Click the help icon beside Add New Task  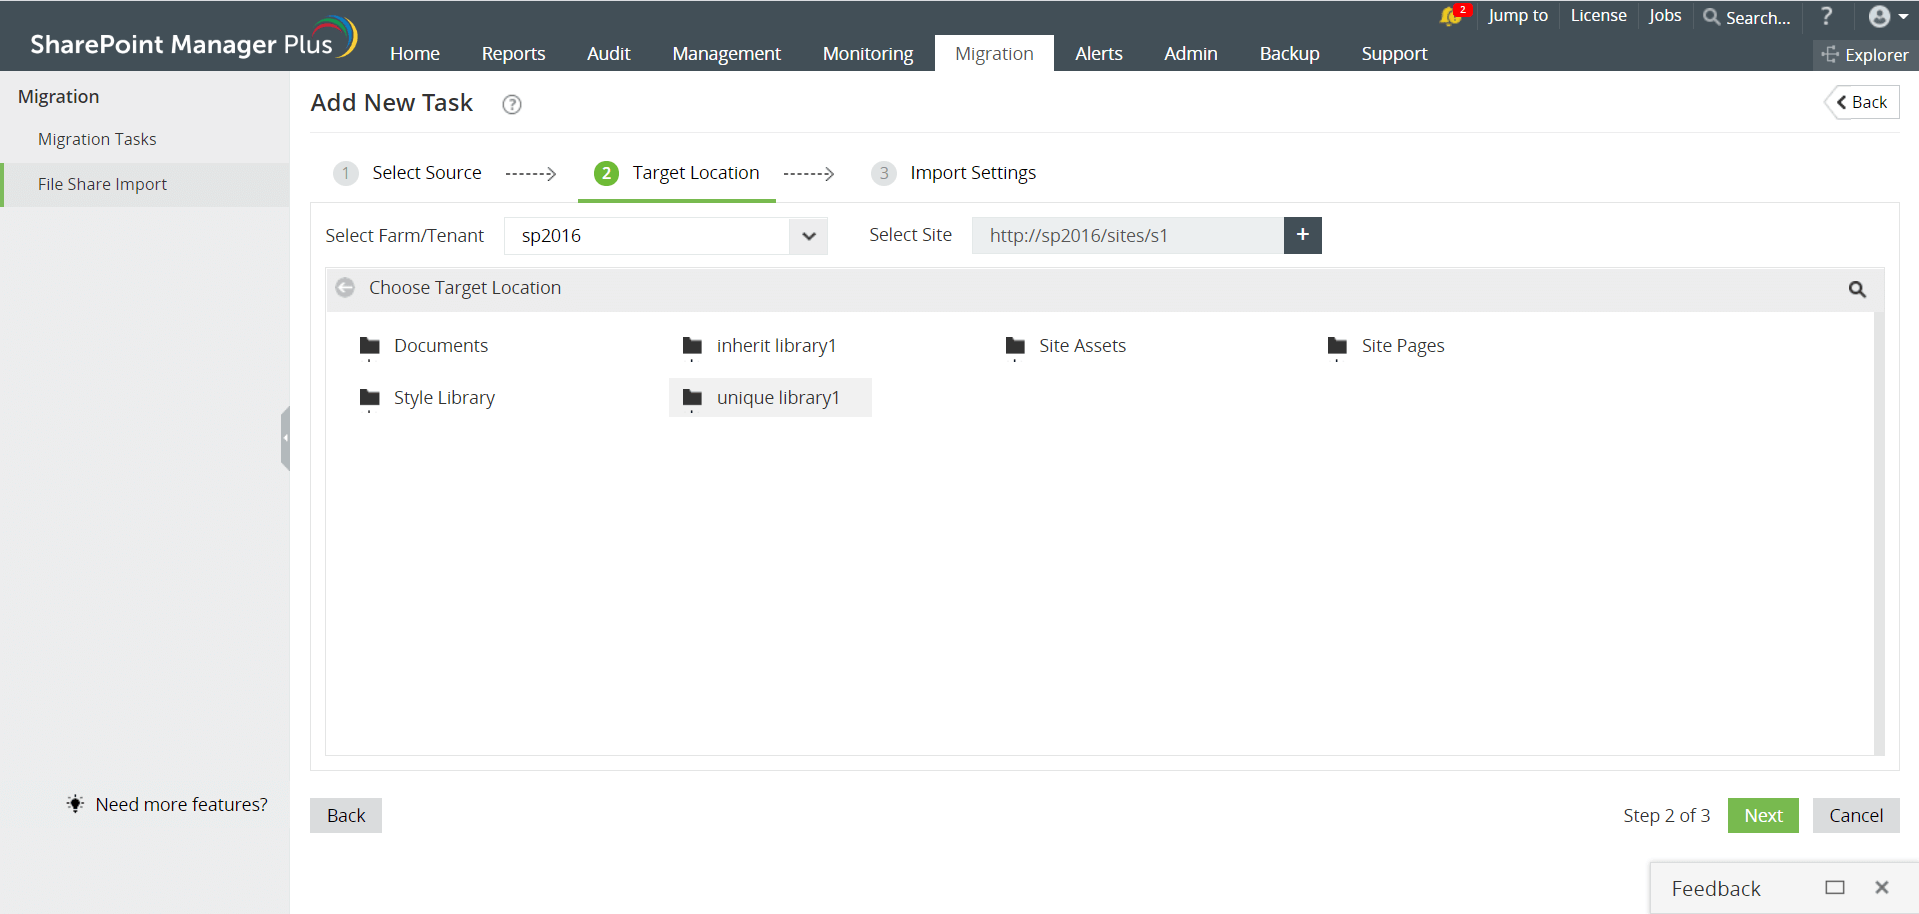pyautogui.click(x=511, y=104)
